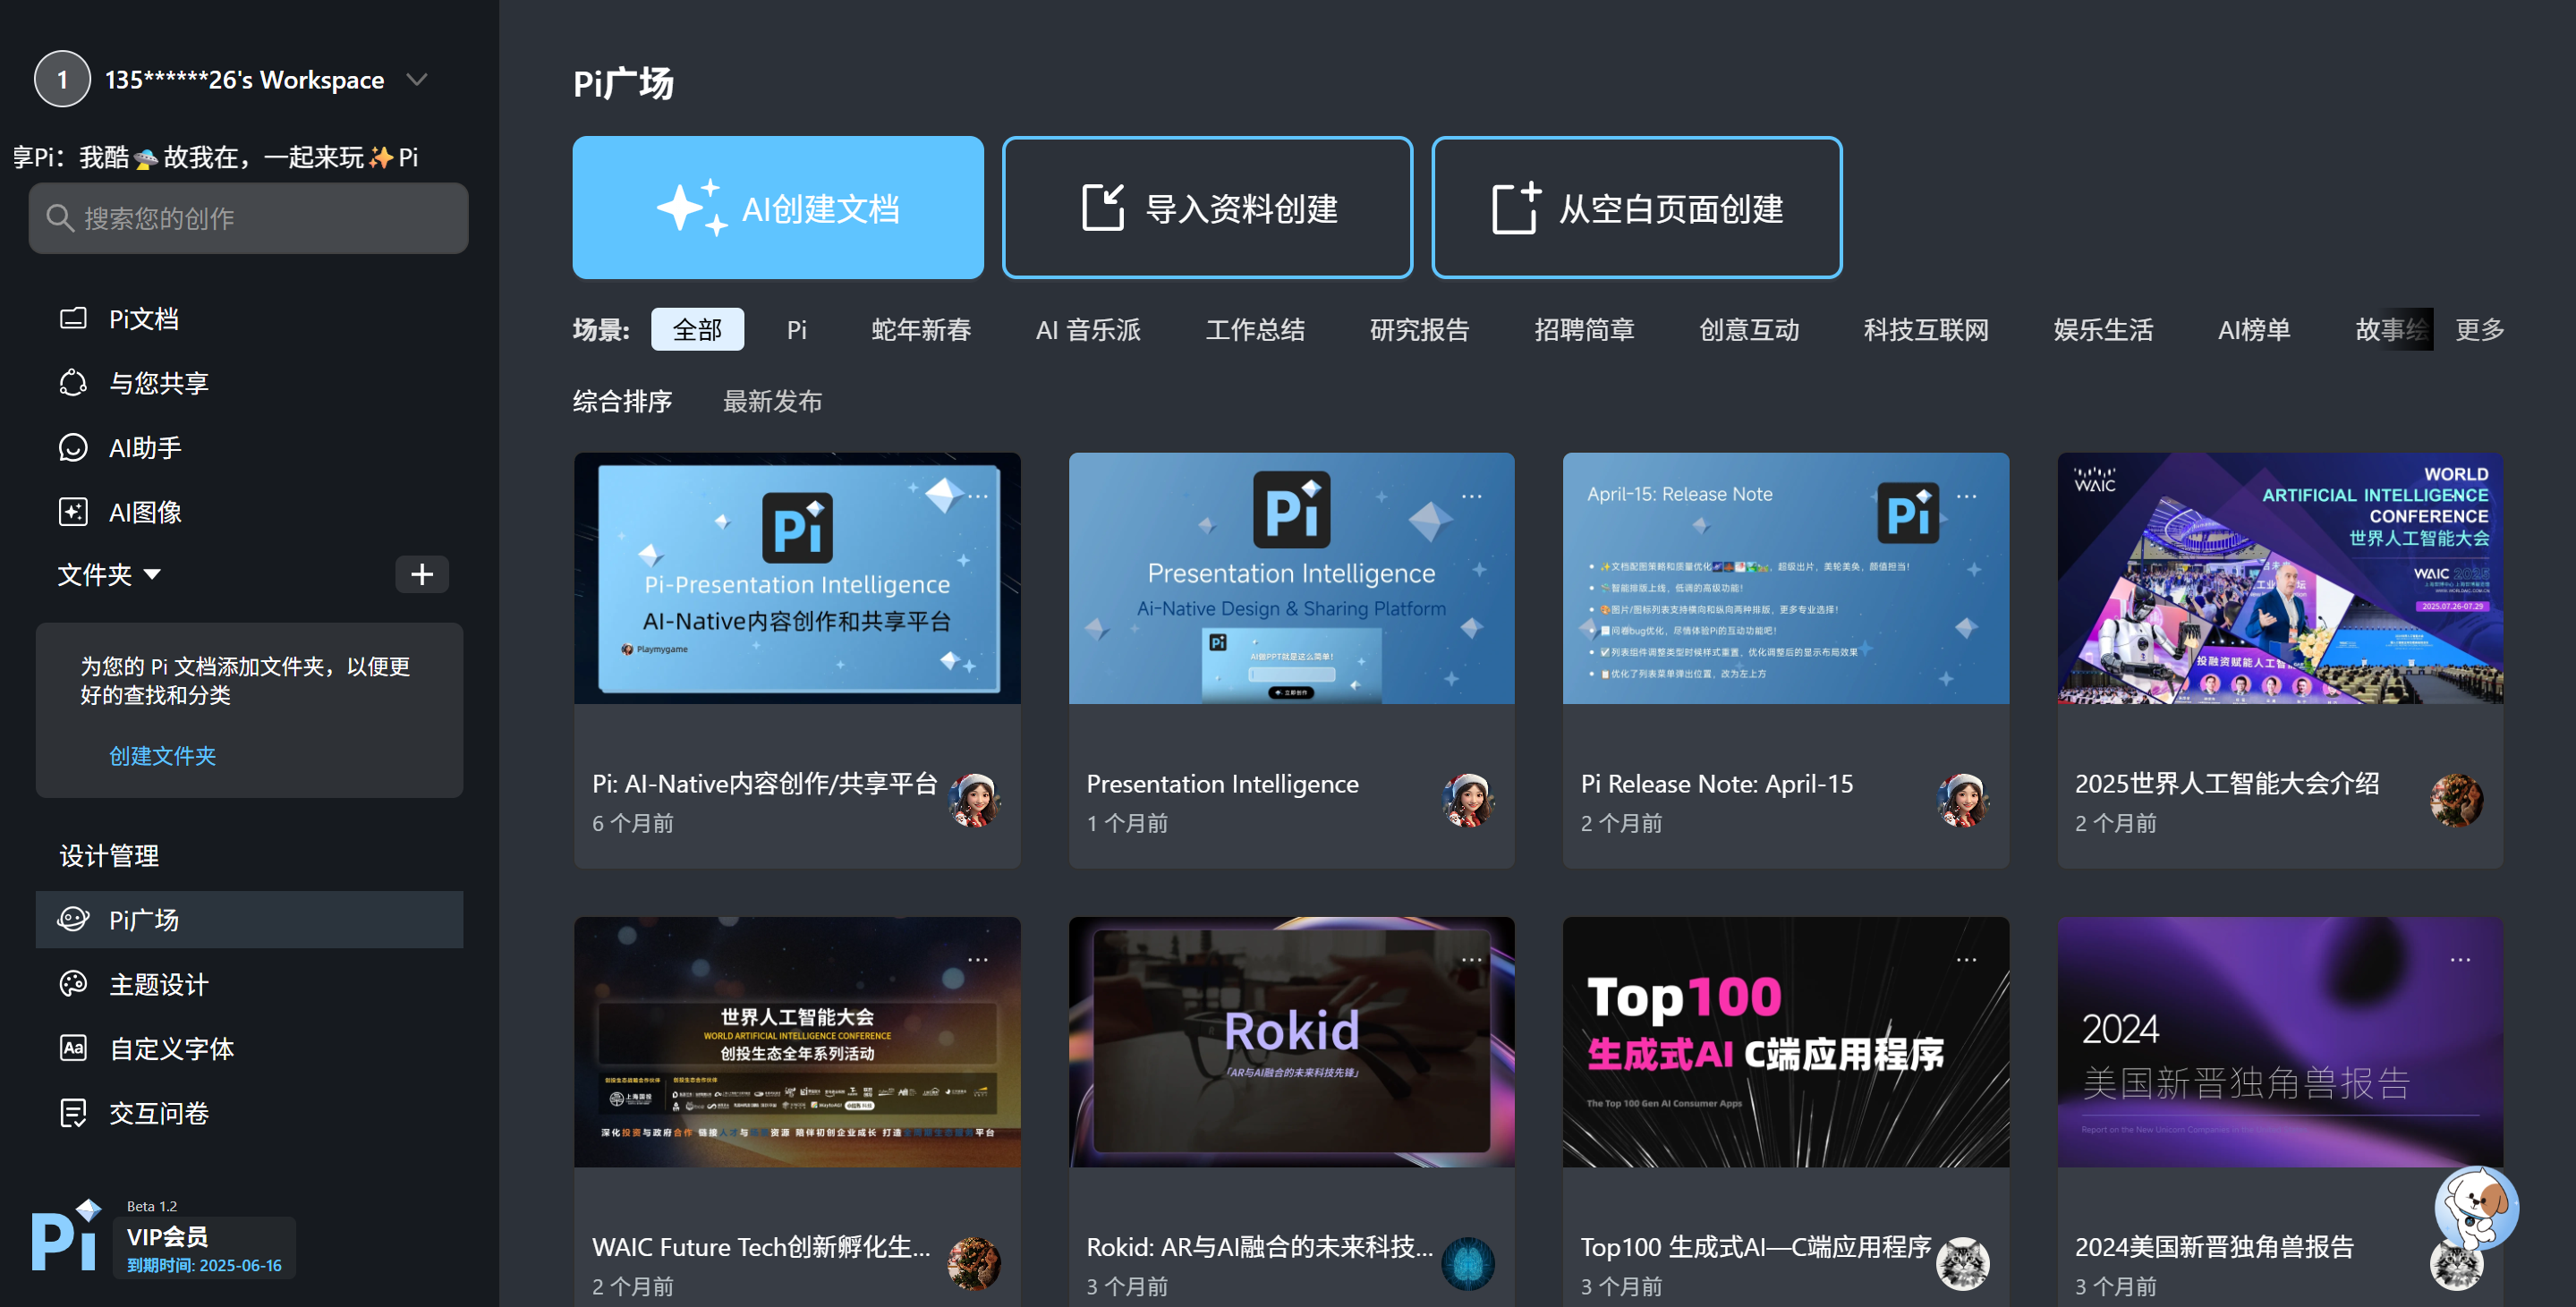The width and height of the screenshot is (2576, 1307).
Task: Open more options on the 2024美国新晋独角兽报告 card
Action: (2460, 960)
